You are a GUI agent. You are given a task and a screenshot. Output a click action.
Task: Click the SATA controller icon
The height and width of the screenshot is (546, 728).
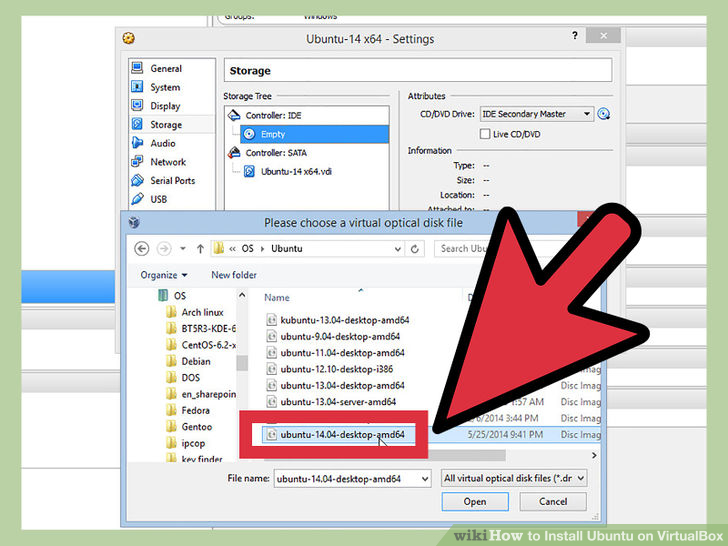(x=234, y=152)
